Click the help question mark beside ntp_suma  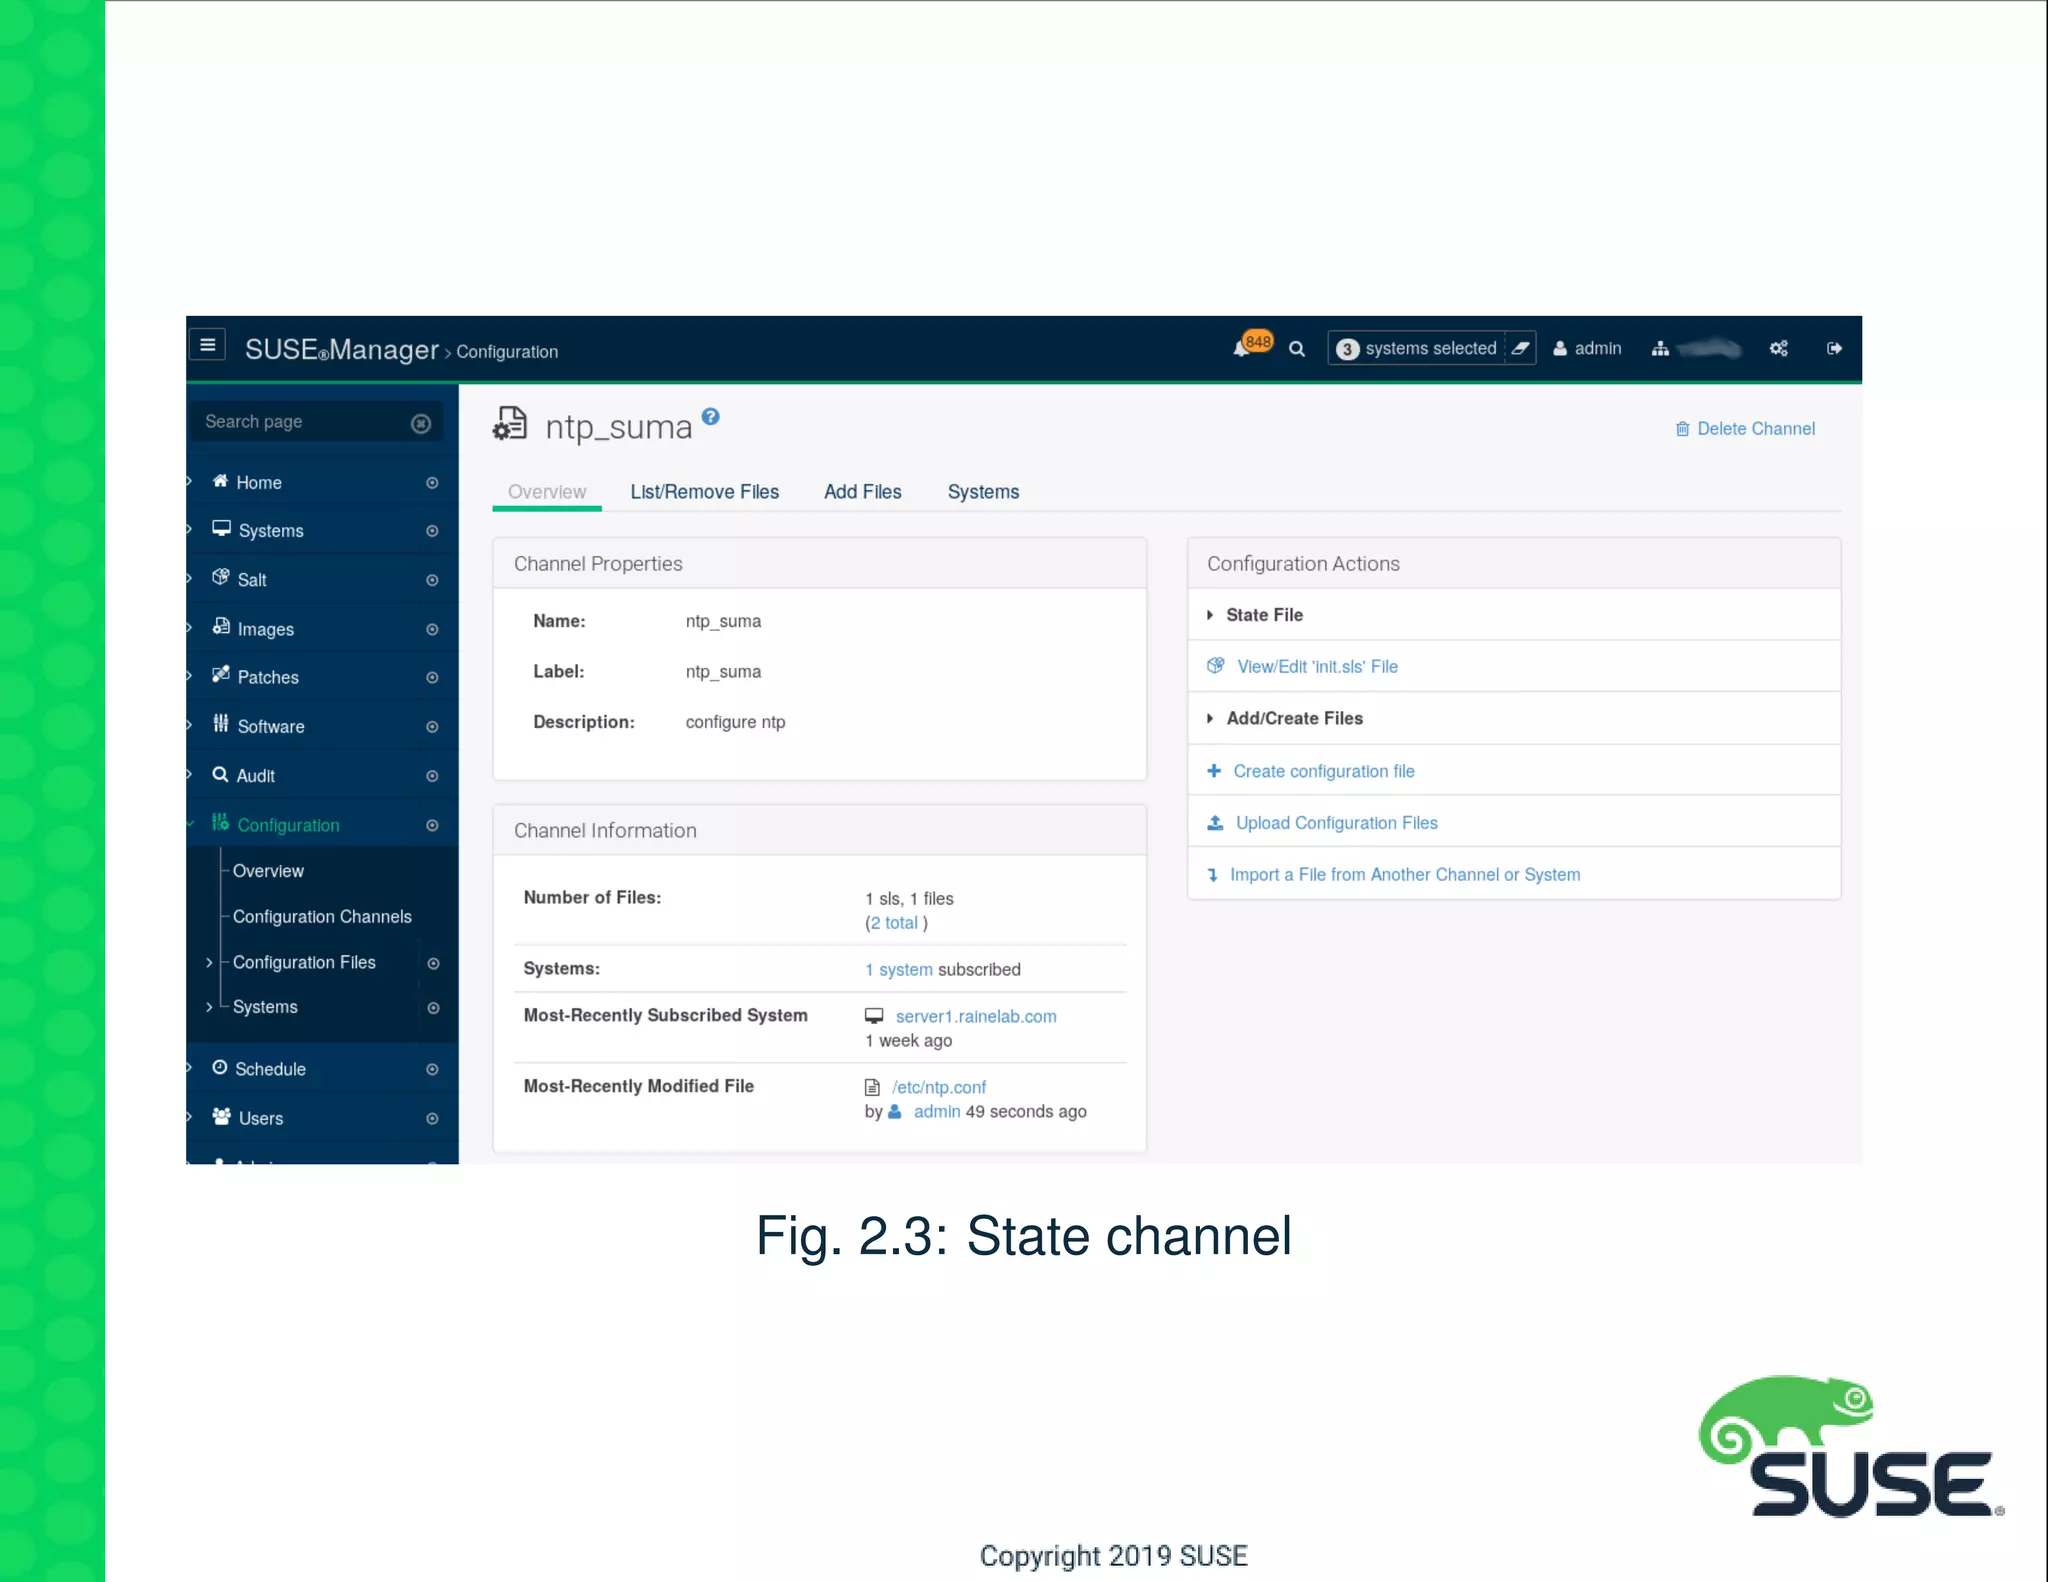click(x=710, y=416)
